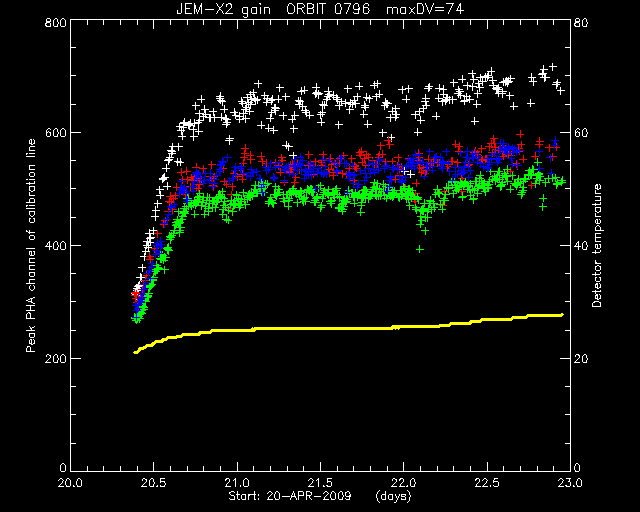This screenshot has height=512, width=640.
Task: Click the right axis label 80
Action: tap(581, 22)
